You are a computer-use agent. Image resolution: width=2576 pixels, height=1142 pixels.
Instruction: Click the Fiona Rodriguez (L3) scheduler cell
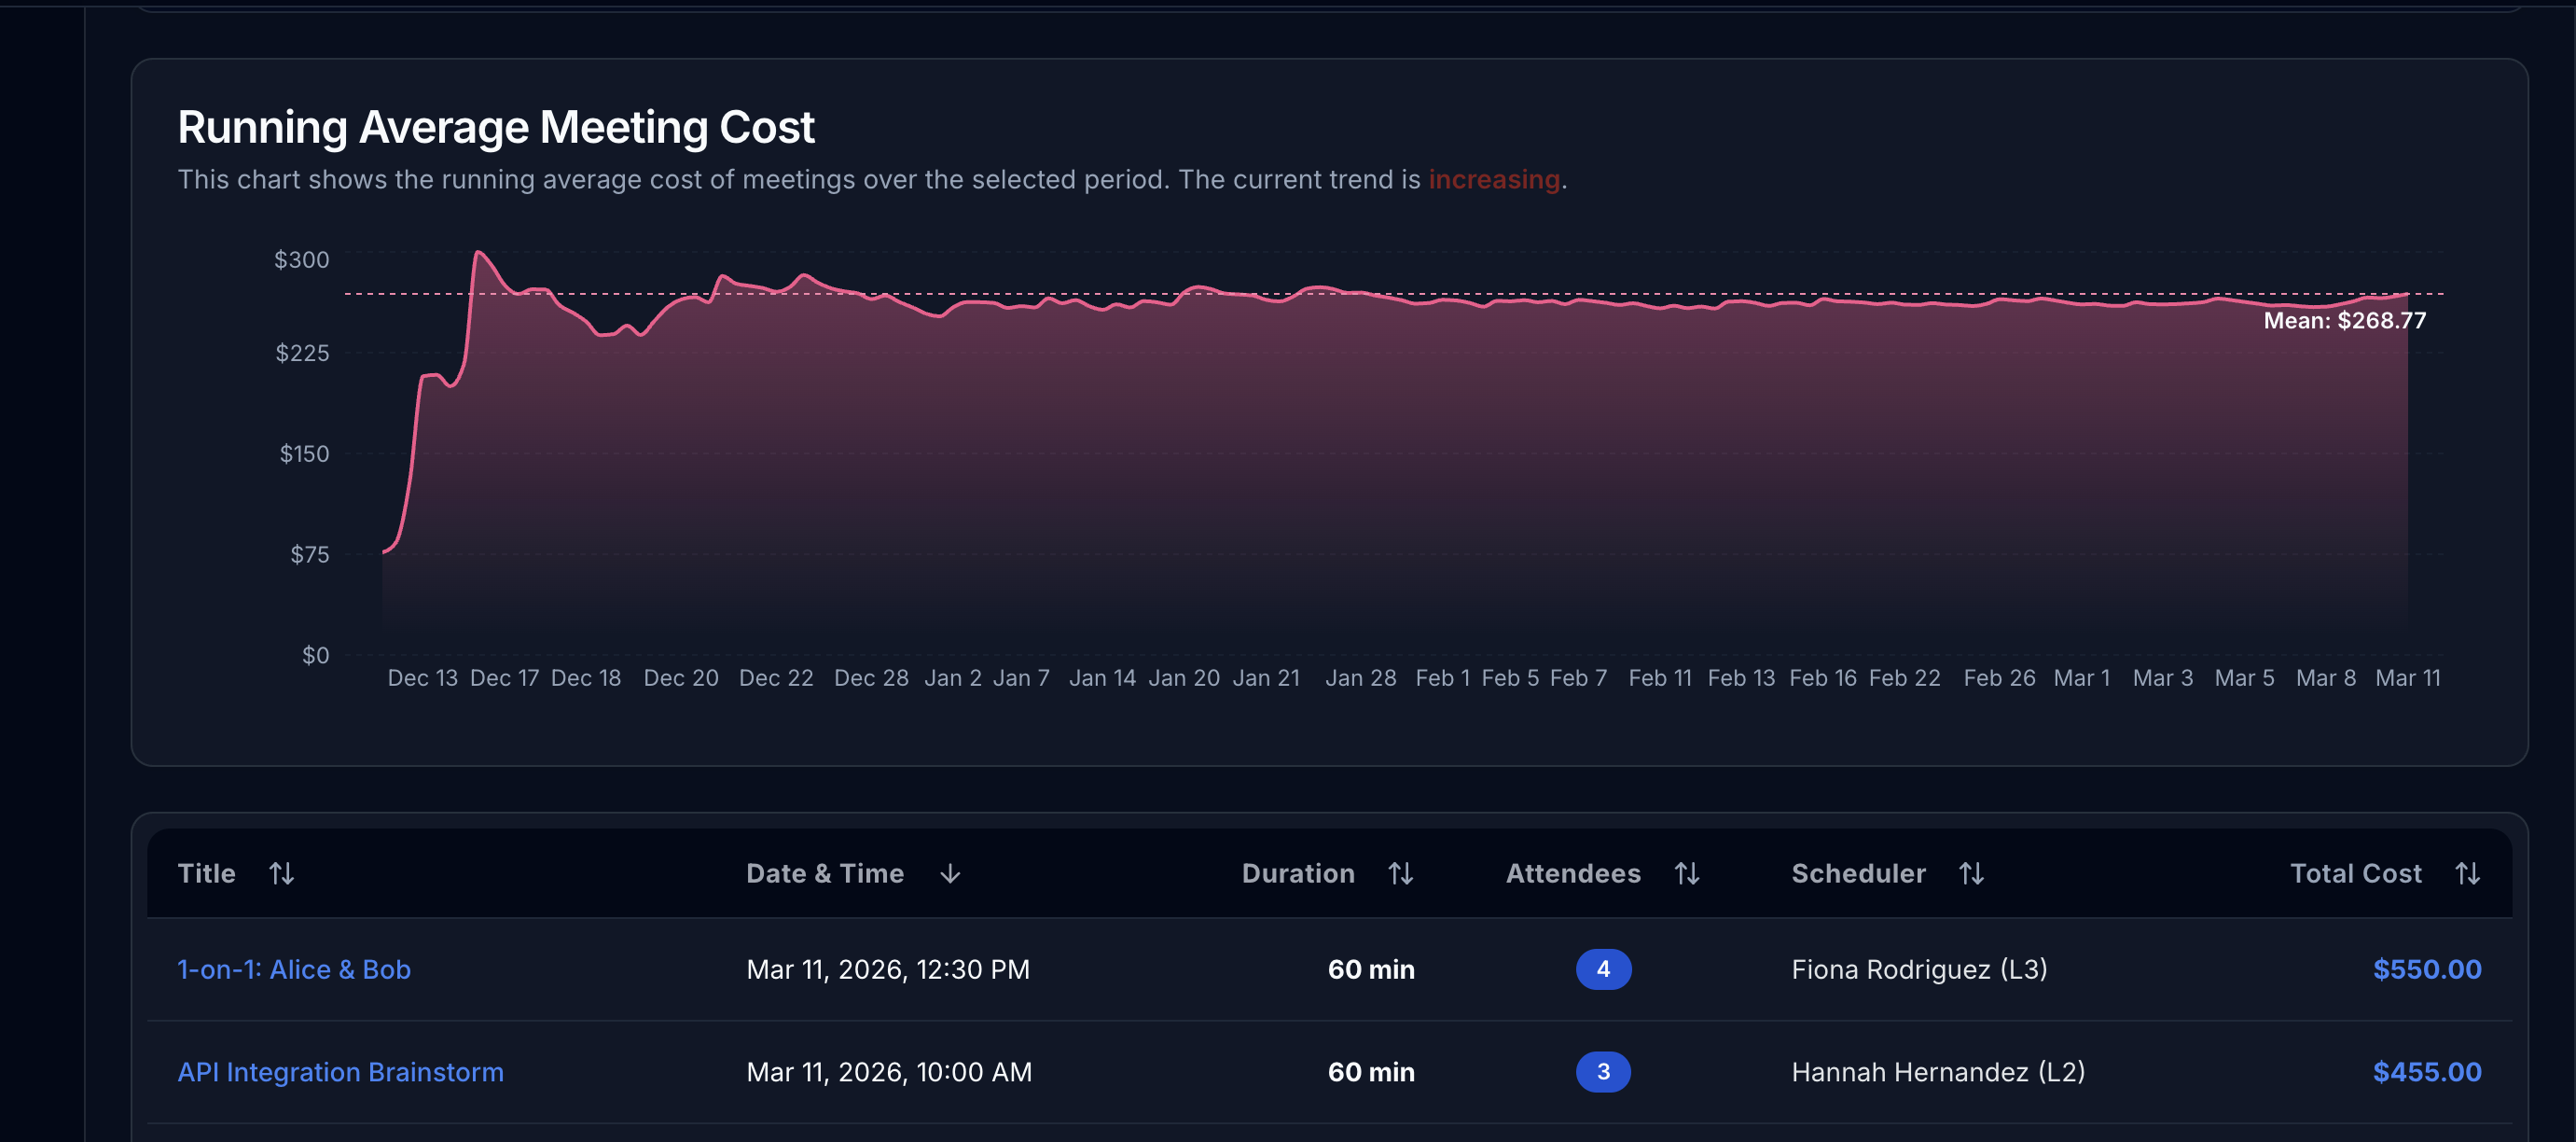pyautogui.click(x=1919, y=969)
